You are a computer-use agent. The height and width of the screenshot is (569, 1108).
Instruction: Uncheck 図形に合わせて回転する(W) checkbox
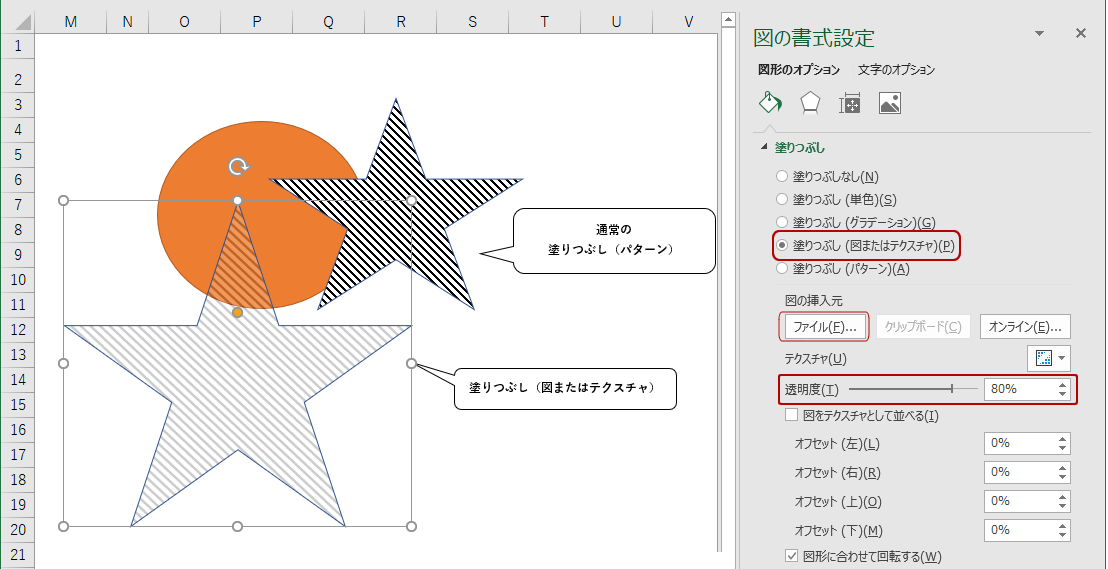point(791,556)
